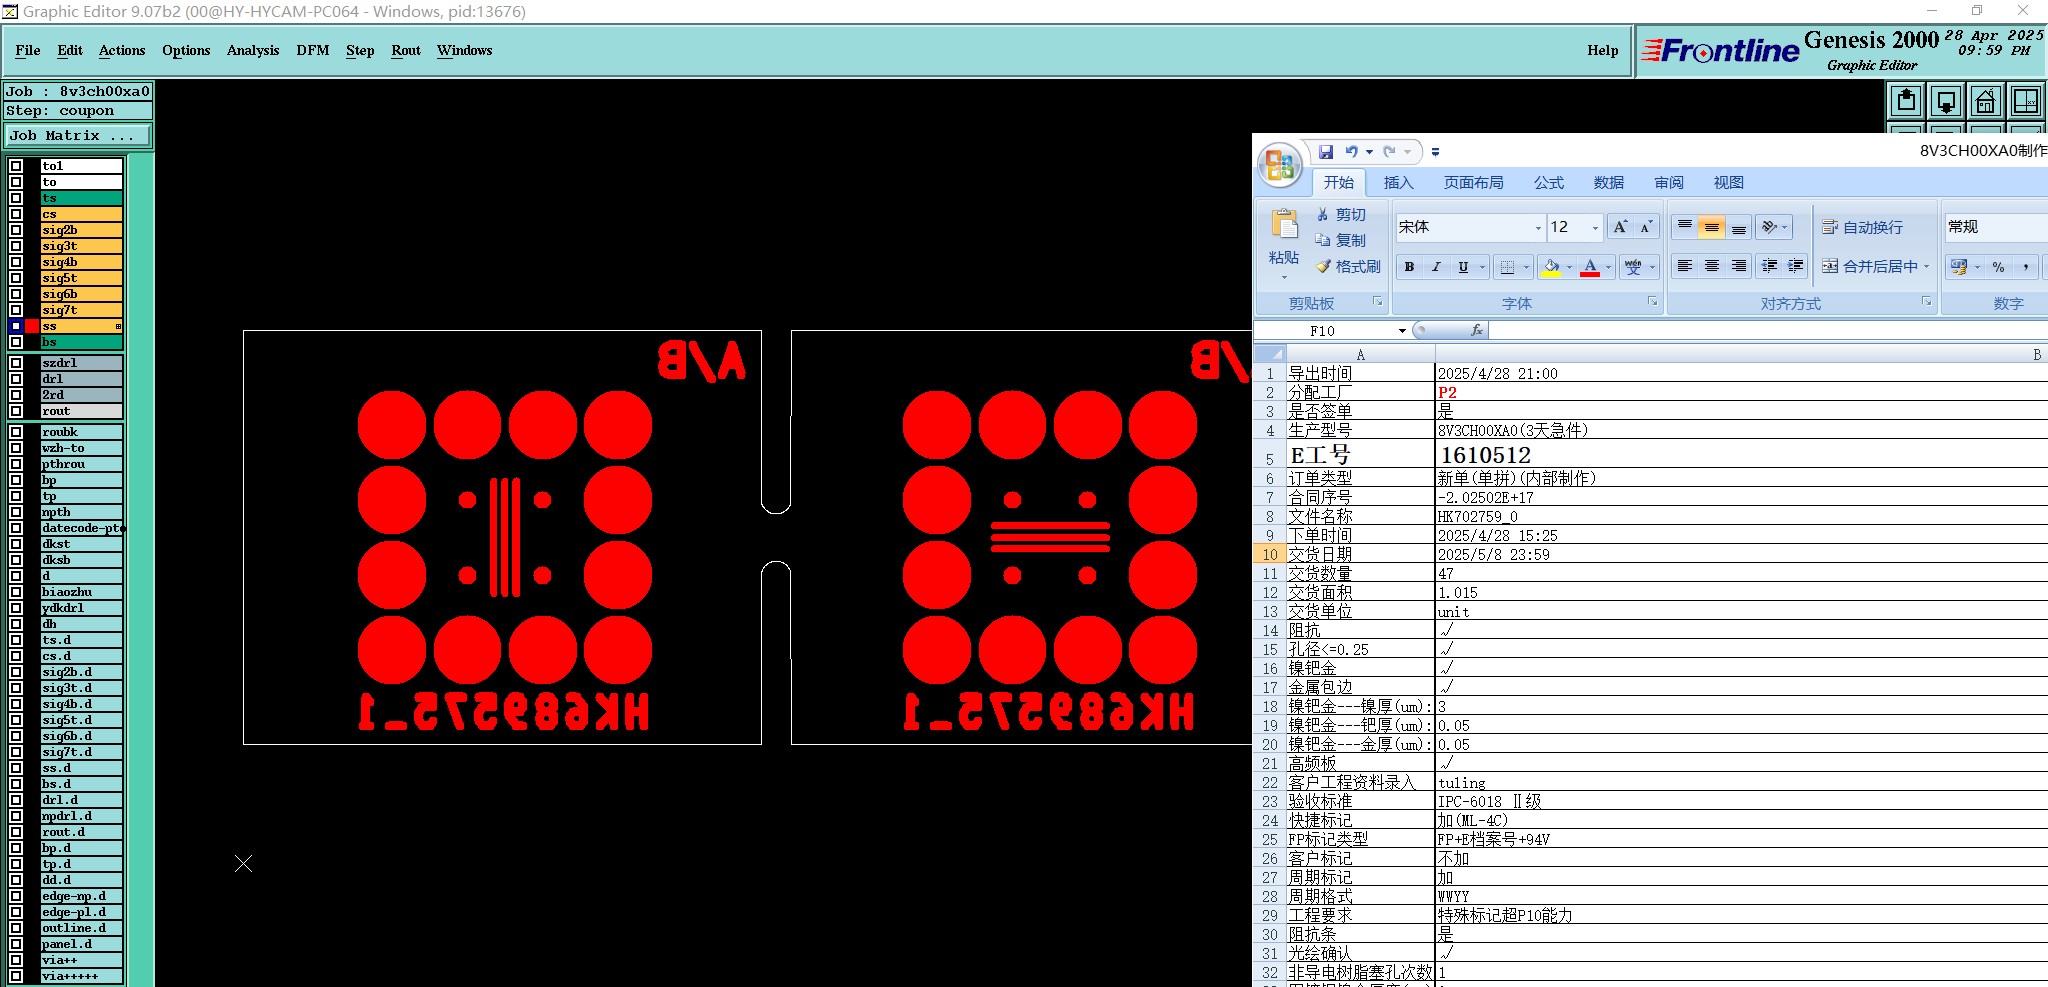The height and width of the screenshot is (987, 2048).
Task: Click the center text horizontally icon
Action: tap(1712, 266)
